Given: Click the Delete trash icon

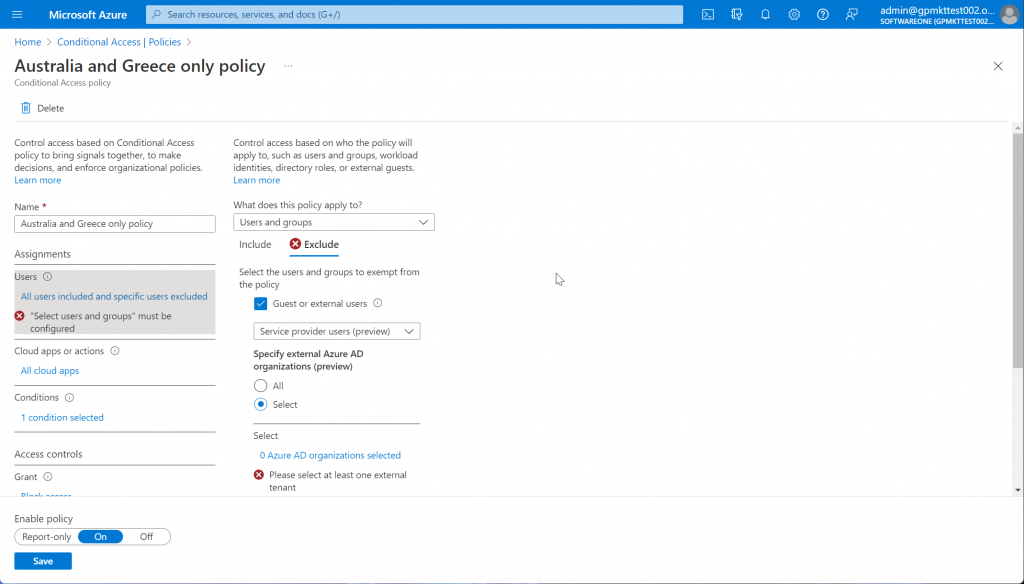Looking at the screenshot, I should (x=25, y=108).
